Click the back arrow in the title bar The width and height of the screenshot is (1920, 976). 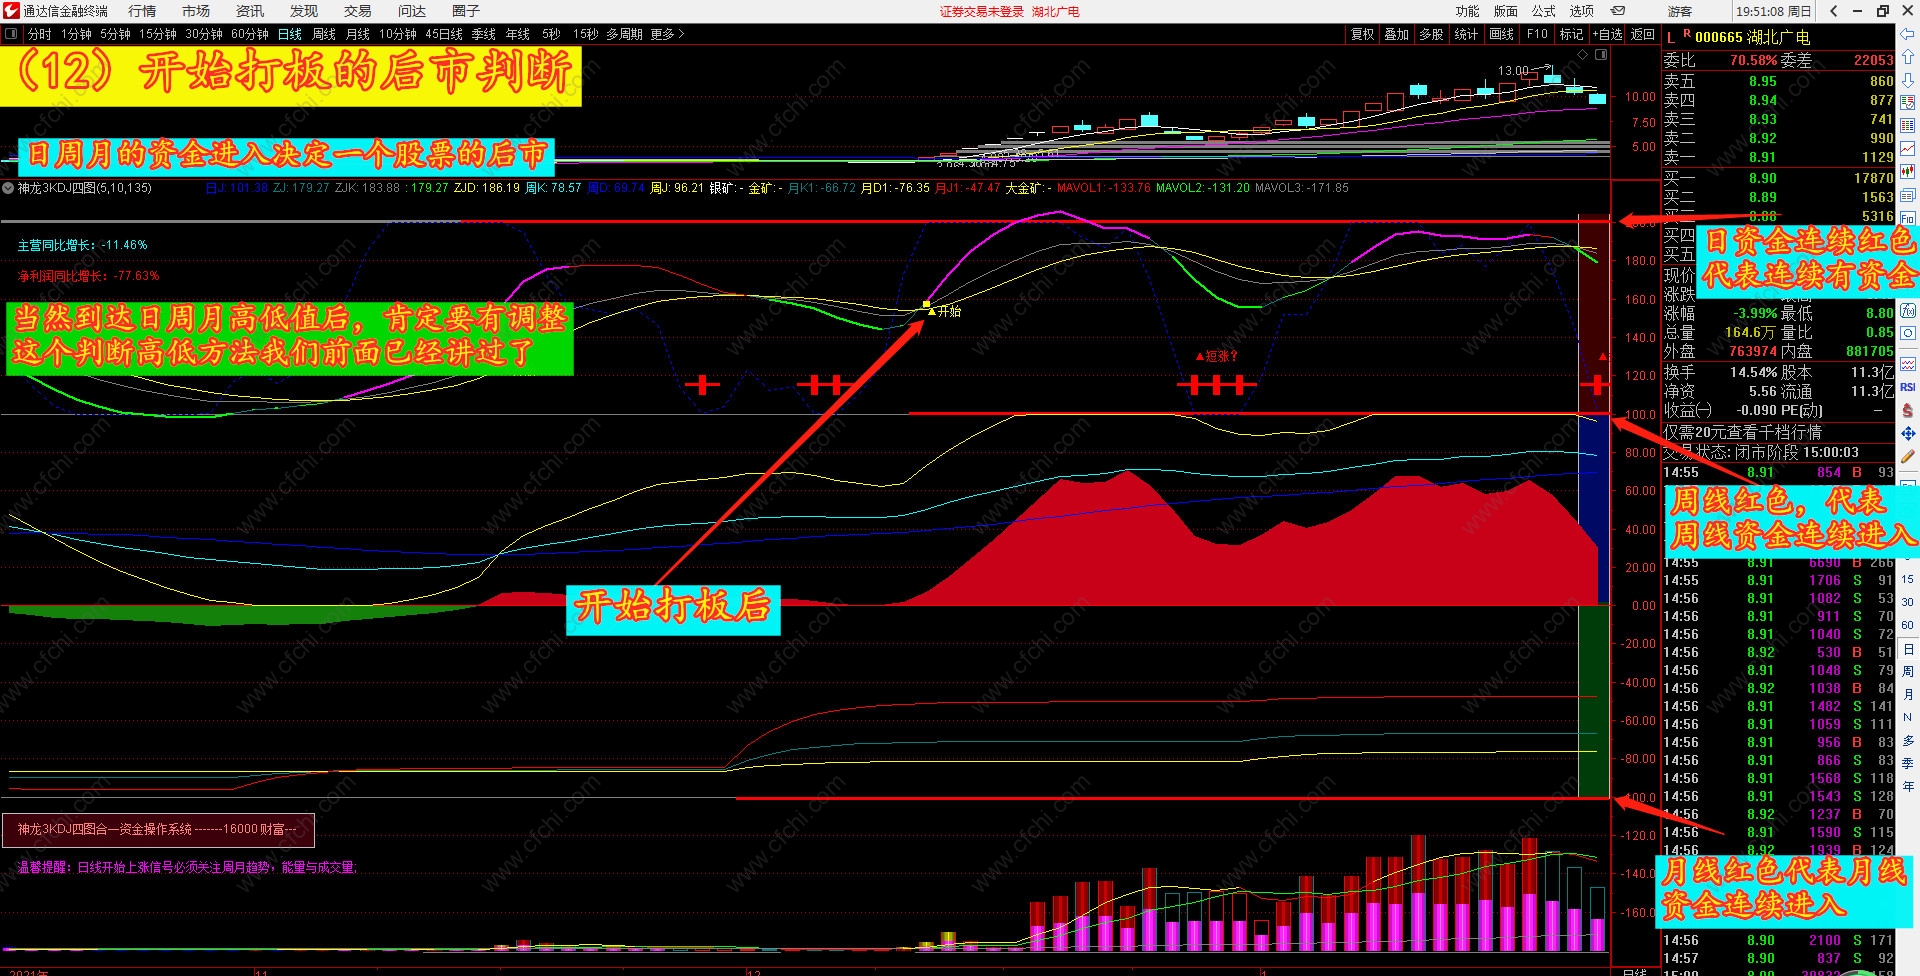(1833, 11)
